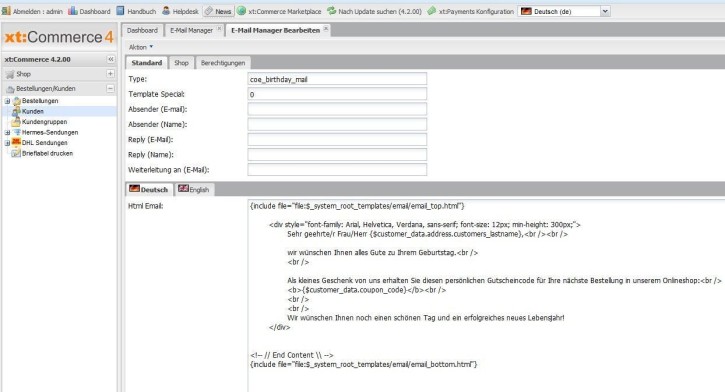Open the Berechtigungen tab
The image size is (725, 392).
(x=223, y=62)
